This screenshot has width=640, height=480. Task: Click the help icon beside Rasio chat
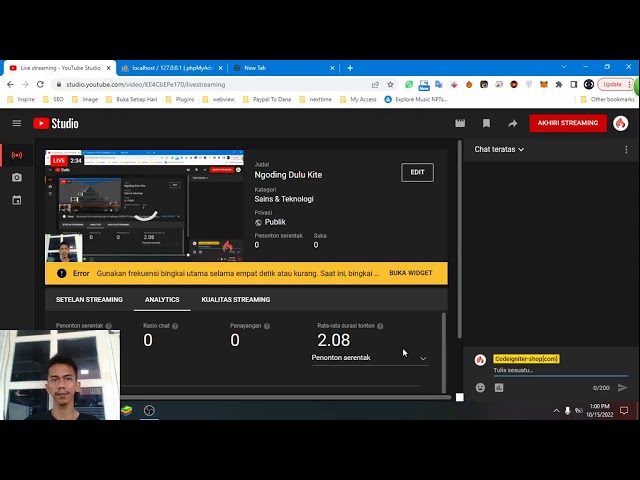175,326
